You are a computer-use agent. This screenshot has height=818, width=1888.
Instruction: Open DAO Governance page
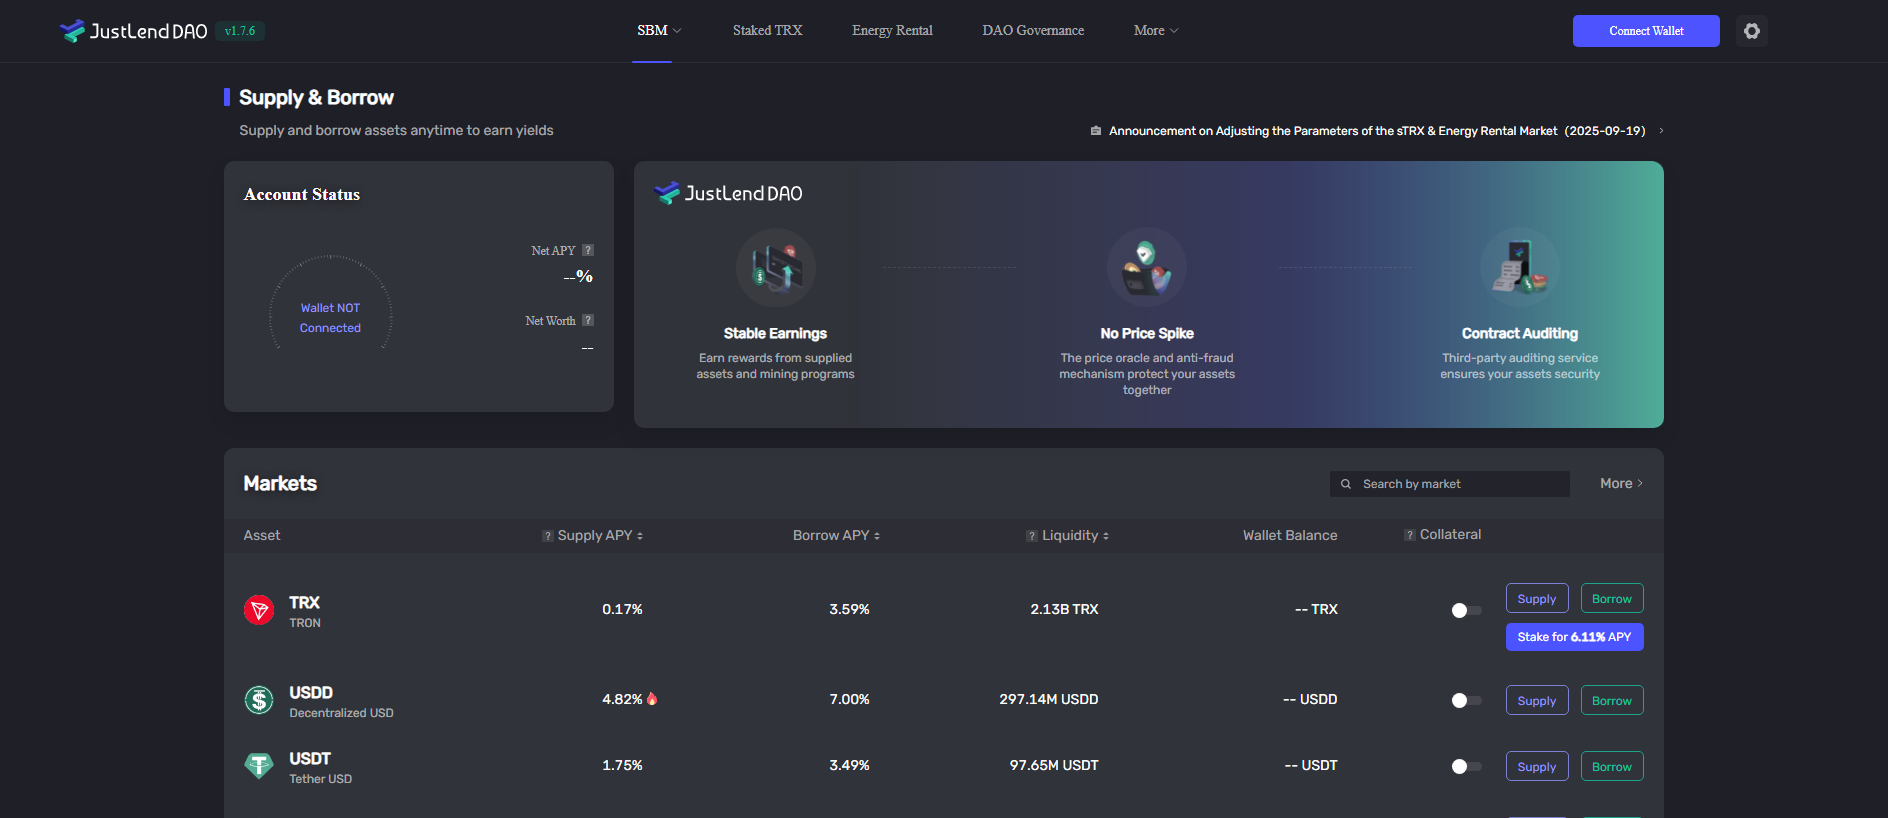click(x=1033, y=31)
